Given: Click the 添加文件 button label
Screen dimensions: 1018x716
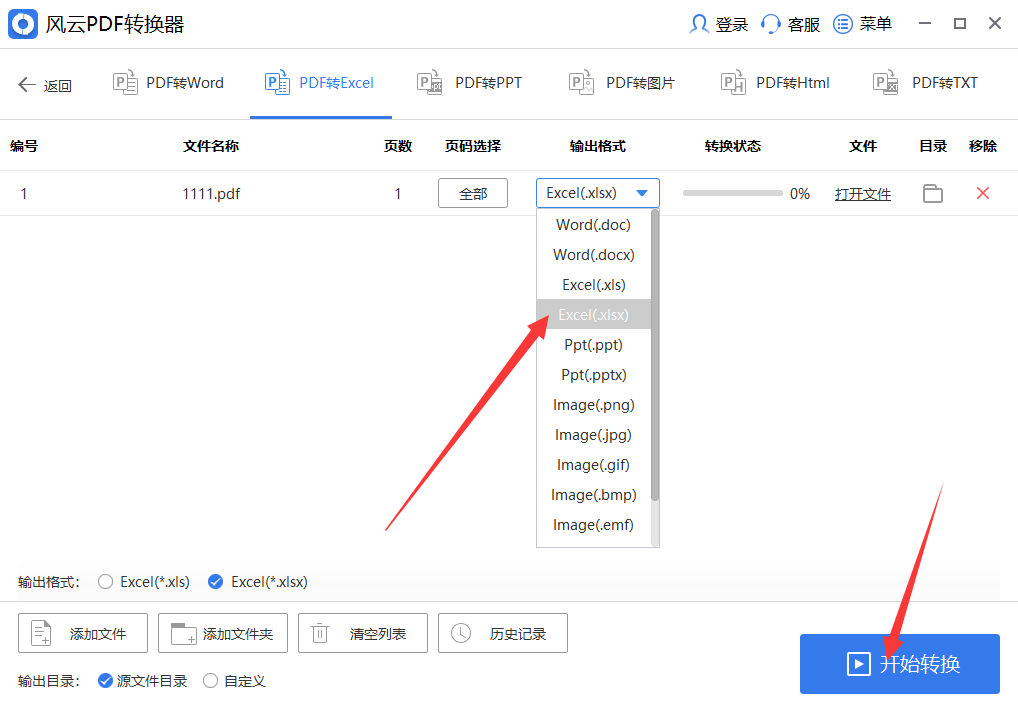Looking at the screenshot, I should coord(98,634).
